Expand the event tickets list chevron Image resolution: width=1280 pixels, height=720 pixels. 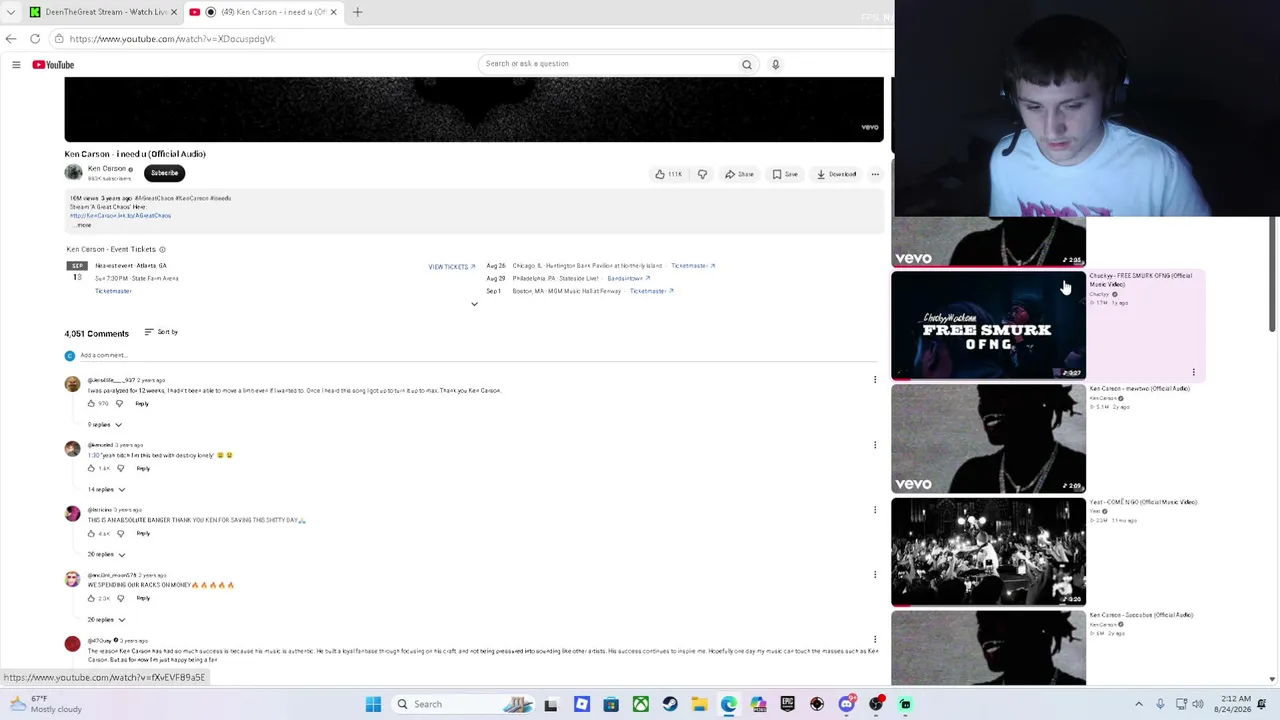tap(474, 304)
